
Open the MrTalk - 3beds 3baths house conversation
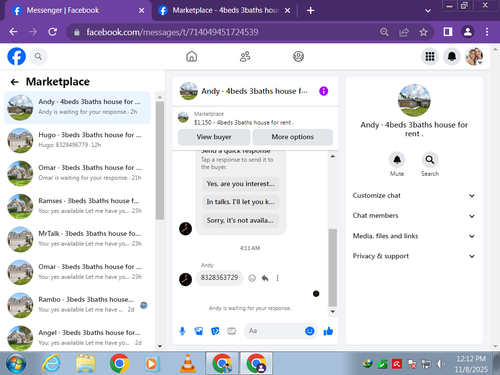[77, 239]
